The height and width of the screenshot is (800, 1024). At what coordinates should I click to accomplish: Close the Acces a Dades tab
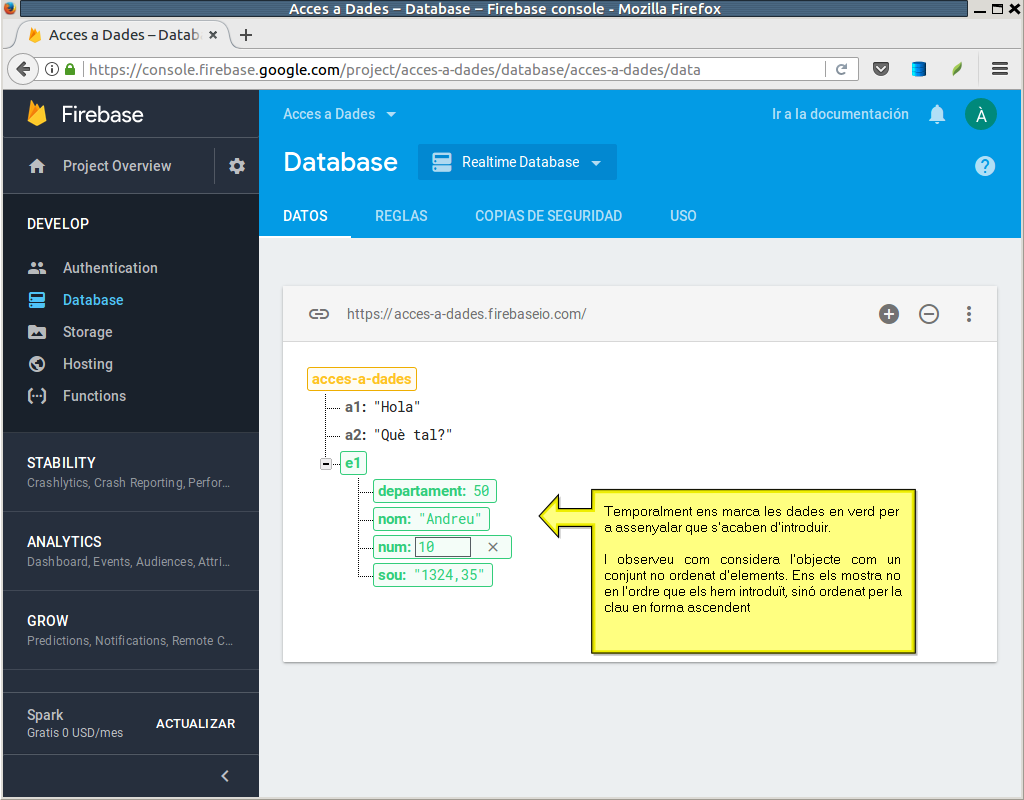tap(213, 35)
